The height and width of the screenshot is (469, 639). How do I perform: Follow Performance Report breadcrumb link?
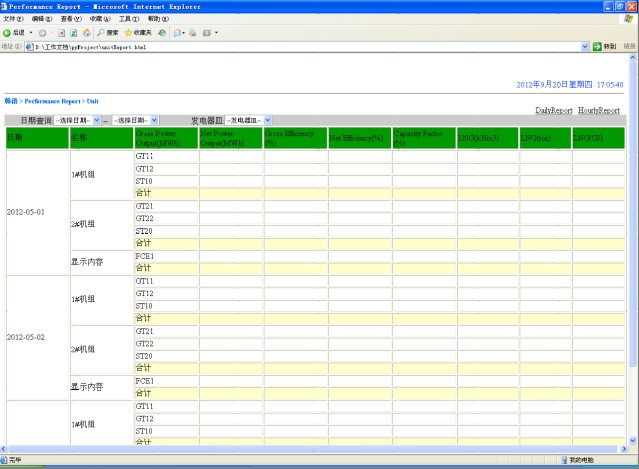tap(53, 101)
